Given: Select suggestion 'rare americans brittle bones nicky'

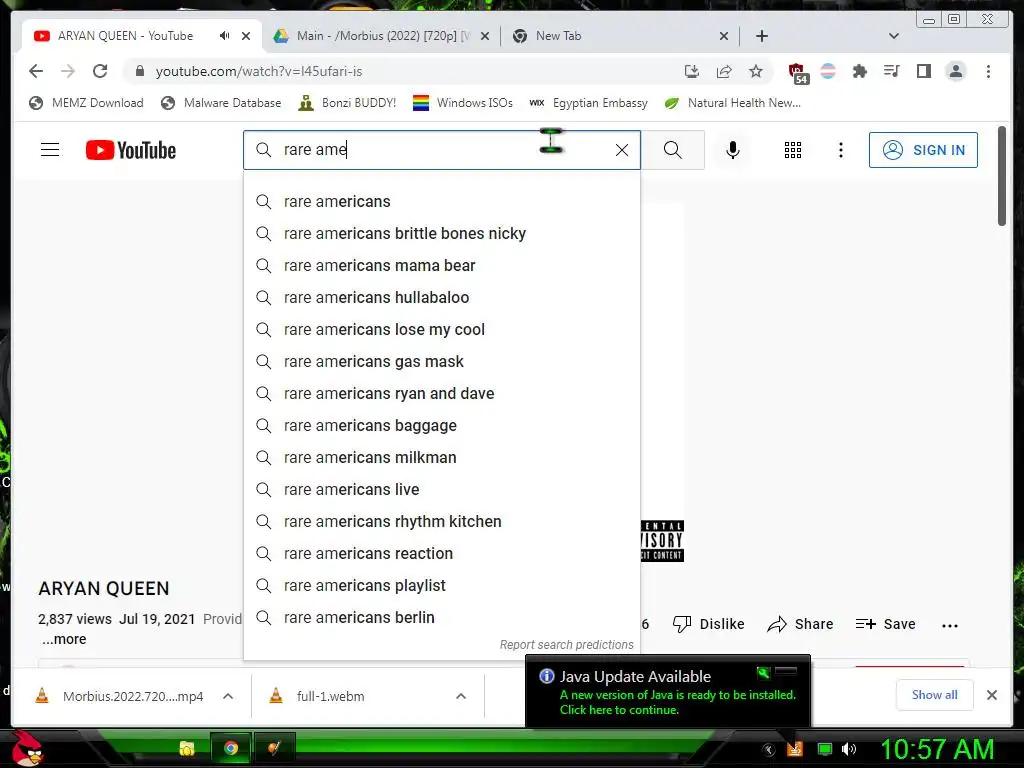Looking at the screenshot, I should 441,234.
